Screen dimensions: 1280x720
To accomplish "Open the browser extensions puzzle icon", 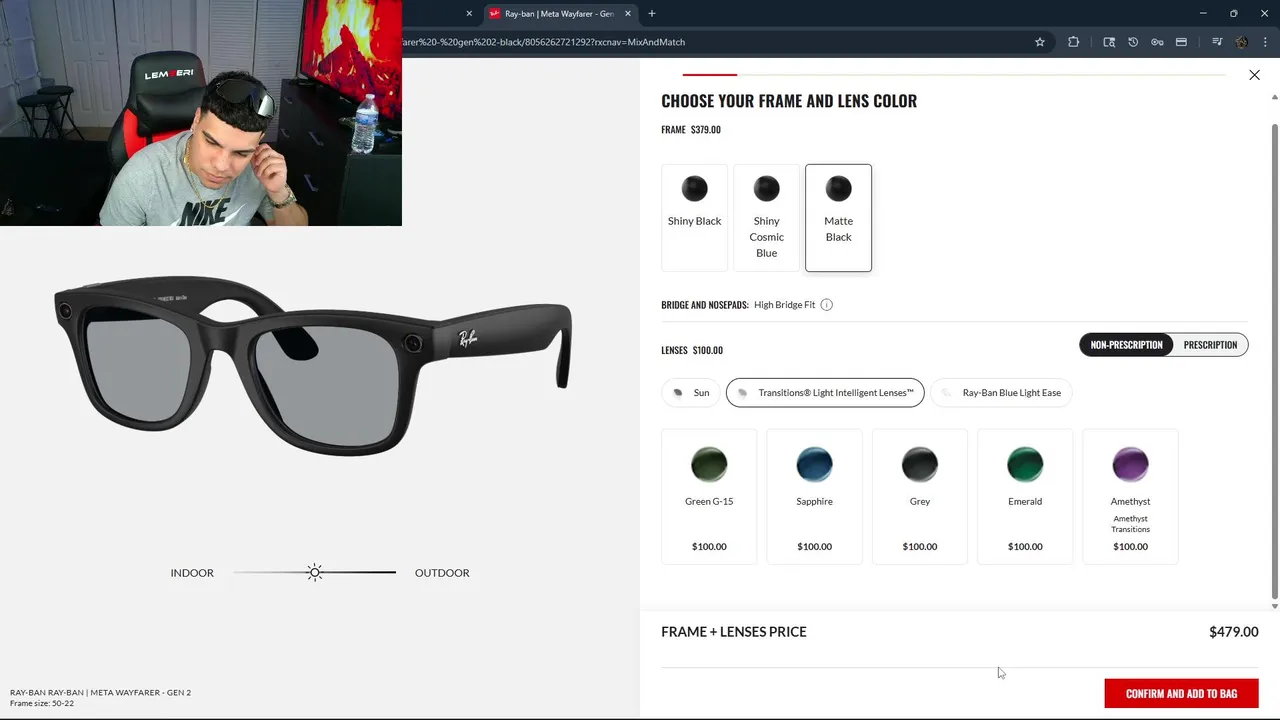I will 1074,42.
